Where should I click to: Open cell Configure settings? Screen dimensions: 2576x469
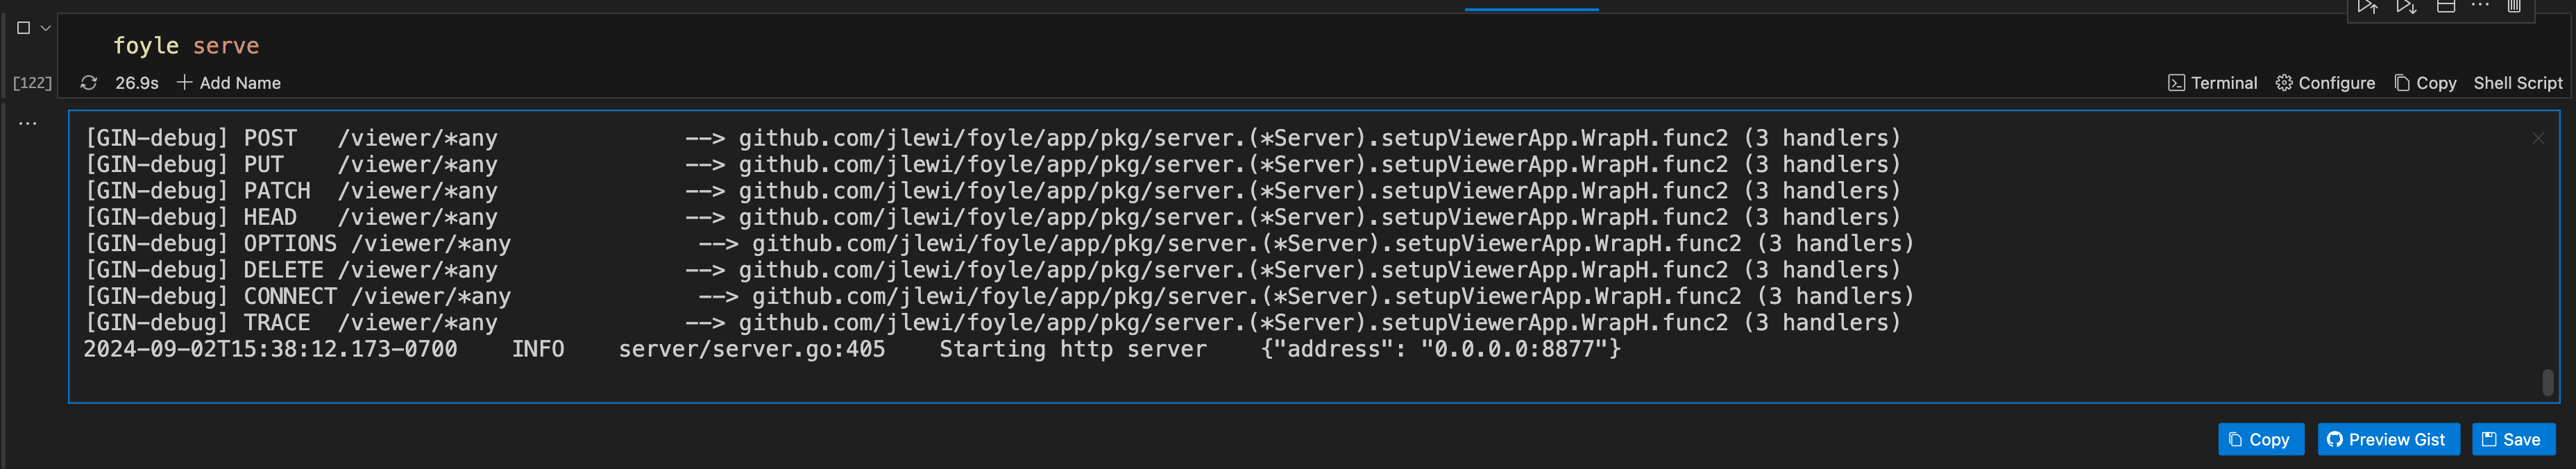[x=2325, y=83]
